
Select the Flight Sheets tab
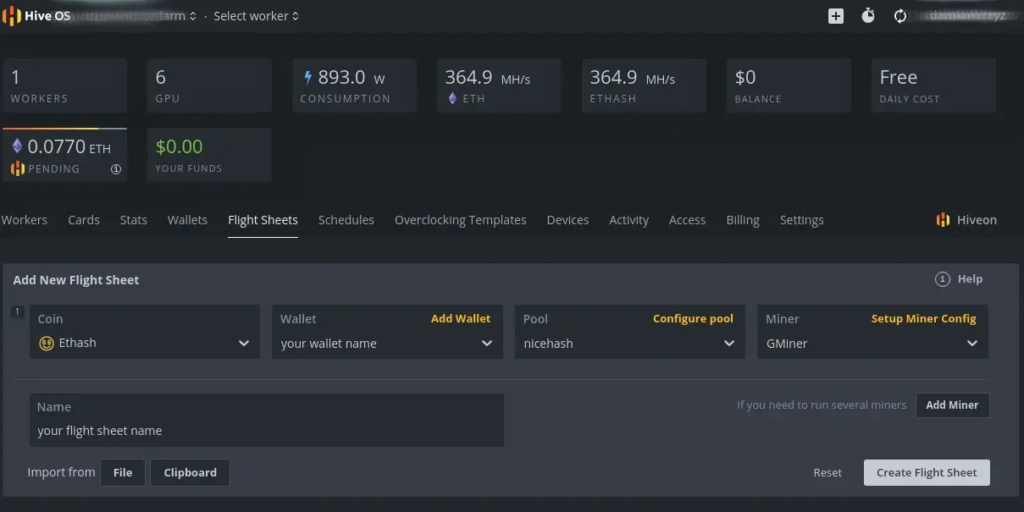(x=263, y=220)
